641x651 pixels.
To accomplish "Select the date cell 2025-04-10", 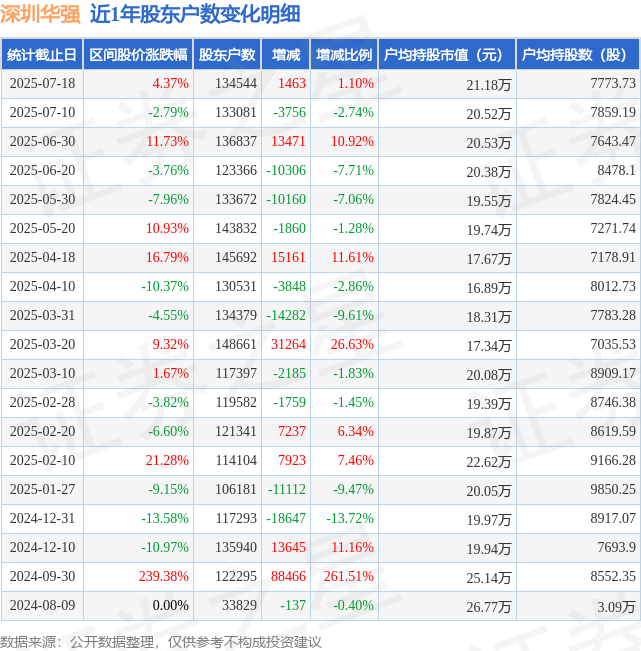I will pos(42,286).
